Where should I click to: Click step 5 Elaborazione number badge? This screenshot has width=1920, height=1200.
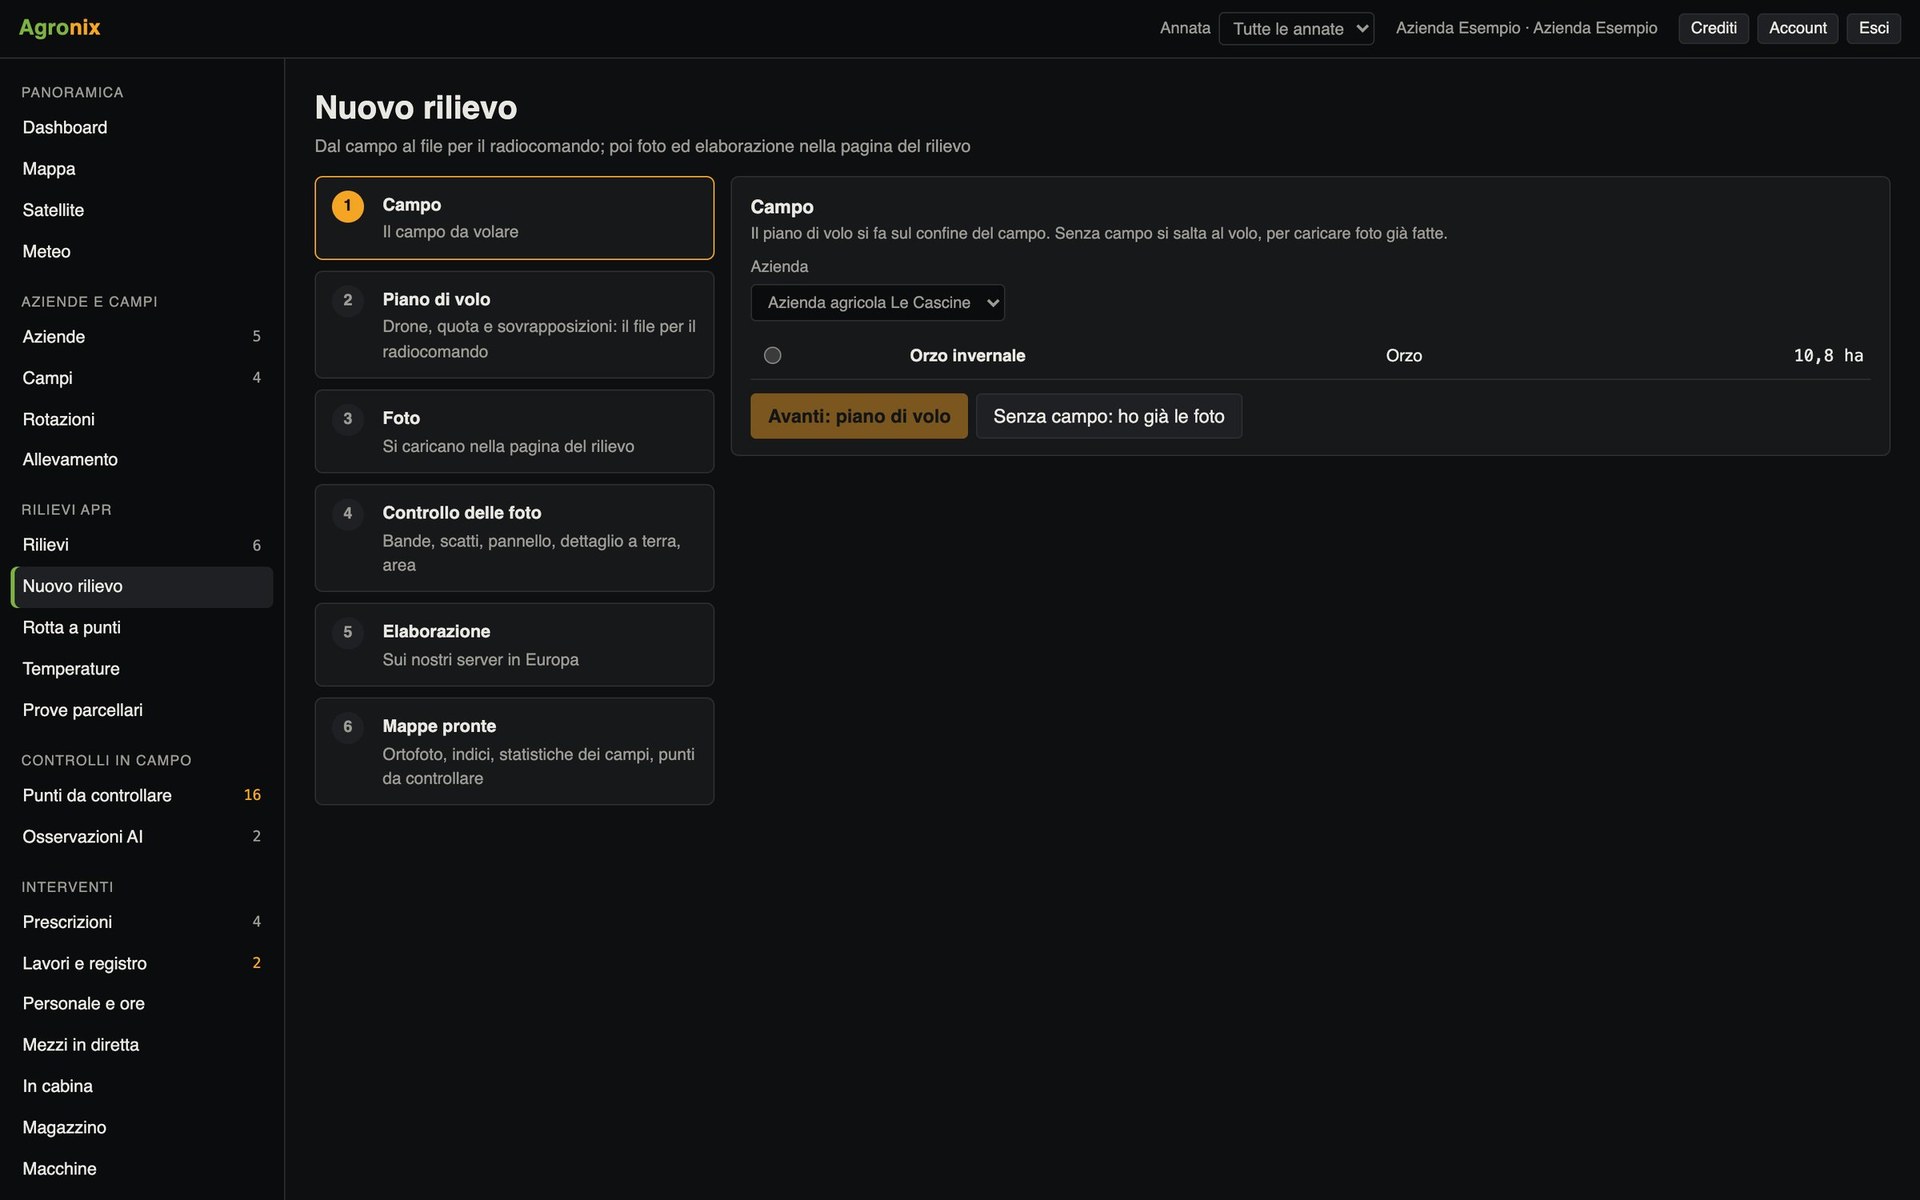click(348, 632)
